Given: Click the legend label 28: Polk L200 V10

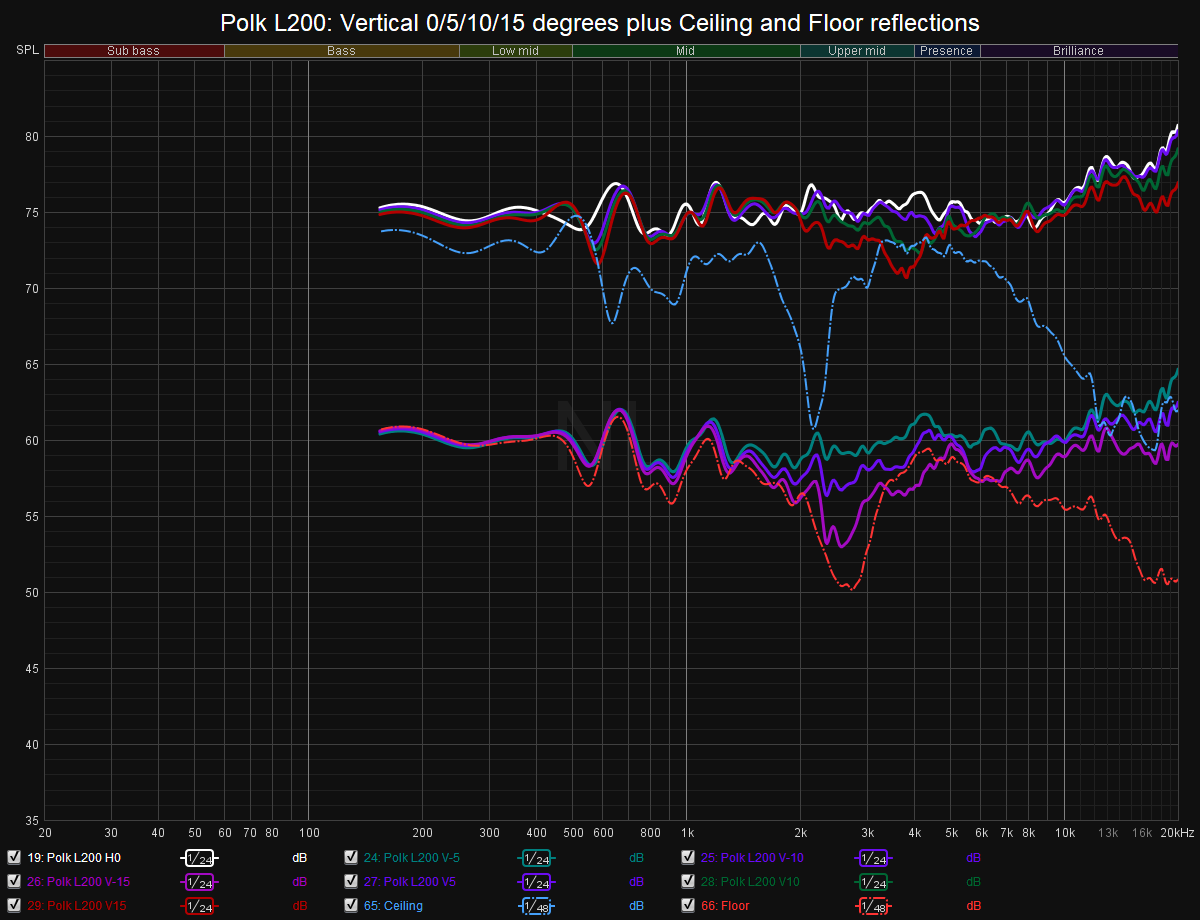Looking at the screenshot, I should 750,881.
